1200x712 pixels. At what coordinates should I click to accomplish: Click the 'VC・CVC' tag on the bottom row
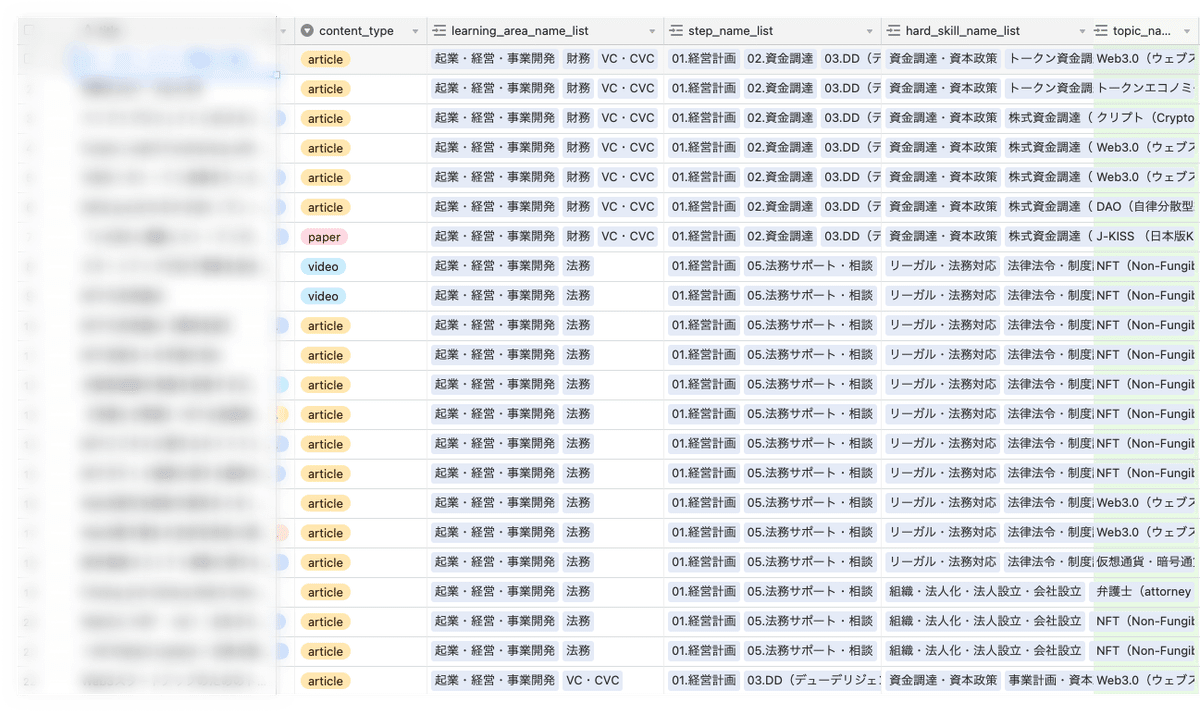(x=595, y=680)
